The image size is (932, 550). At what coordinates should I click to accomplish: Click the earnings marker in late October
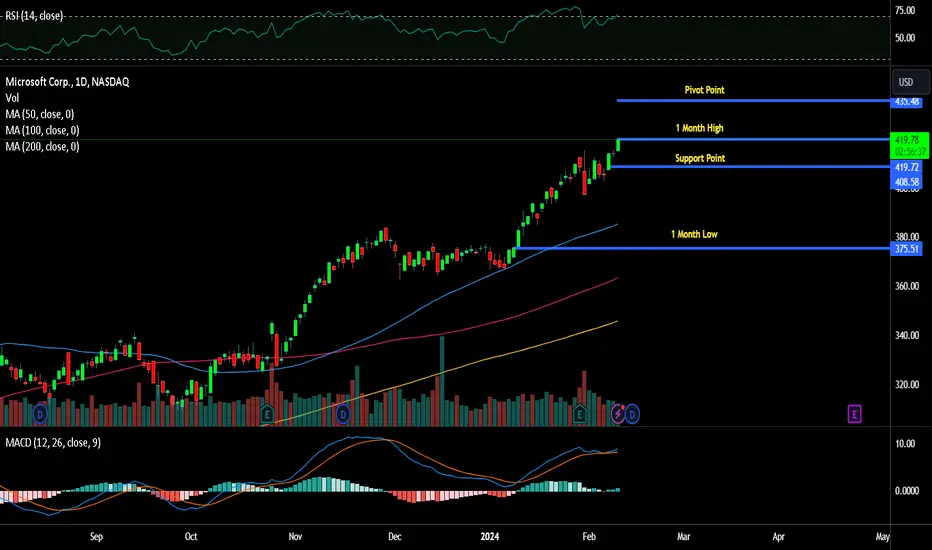pyautogui.click(x=267, y=414)
